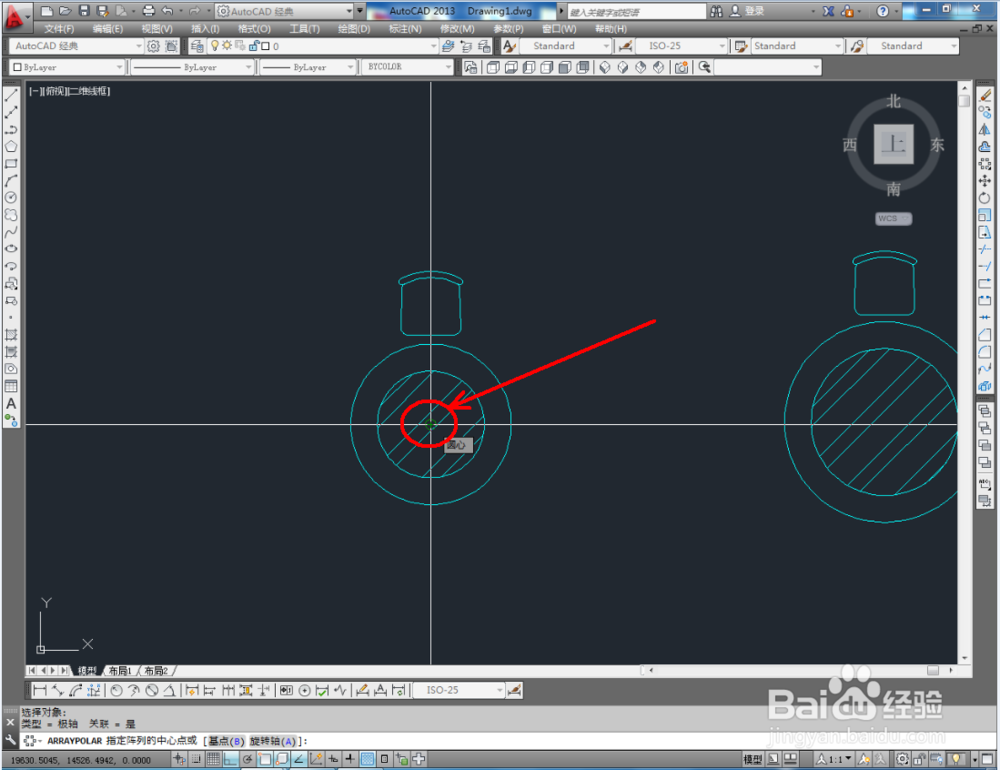Choose the 旋转轴(A) command option
1000x770 pixels.
pos(273,741)
